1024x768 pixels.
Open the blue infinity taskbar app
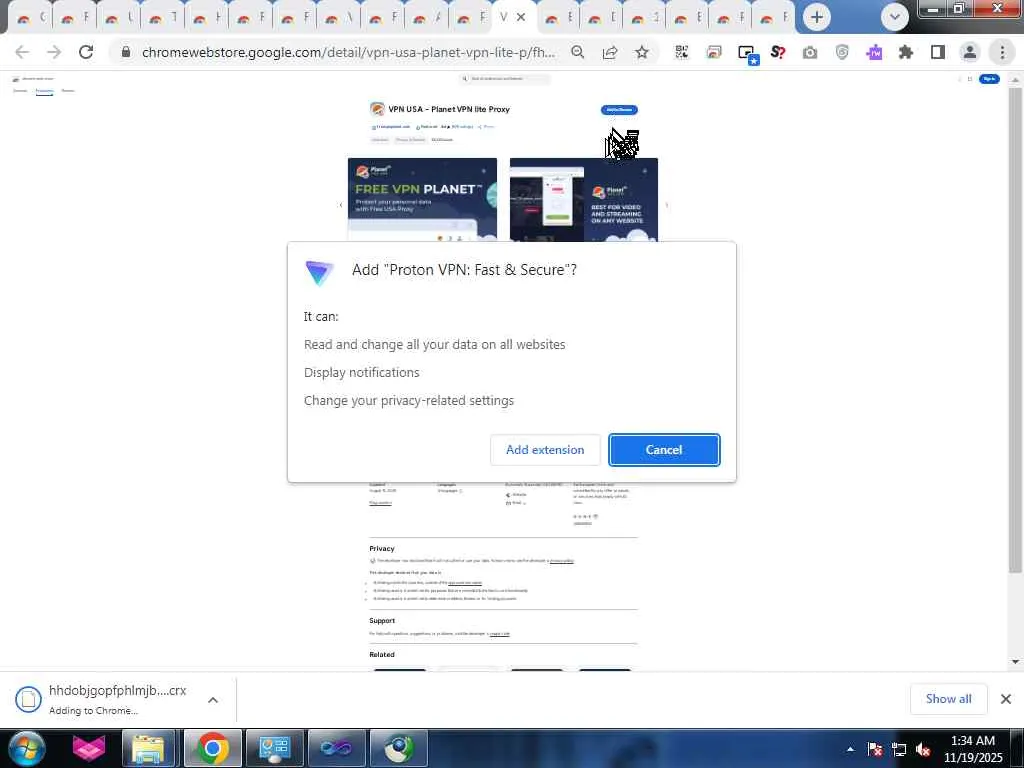pyautogui.click(x=336, y=748)
